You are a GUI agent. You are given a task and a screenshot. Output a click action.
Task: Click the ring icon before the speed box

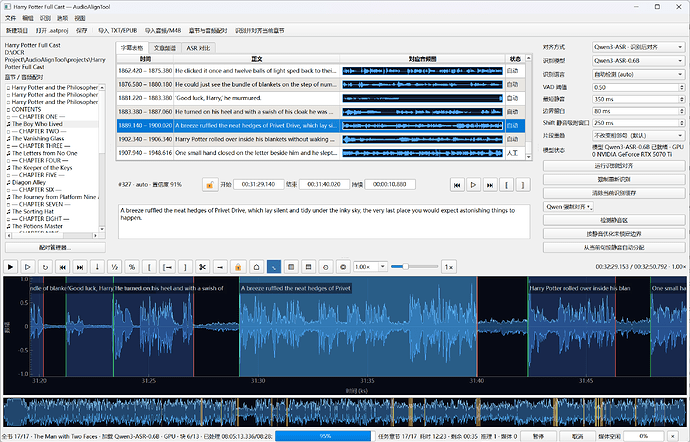point(343,267)
